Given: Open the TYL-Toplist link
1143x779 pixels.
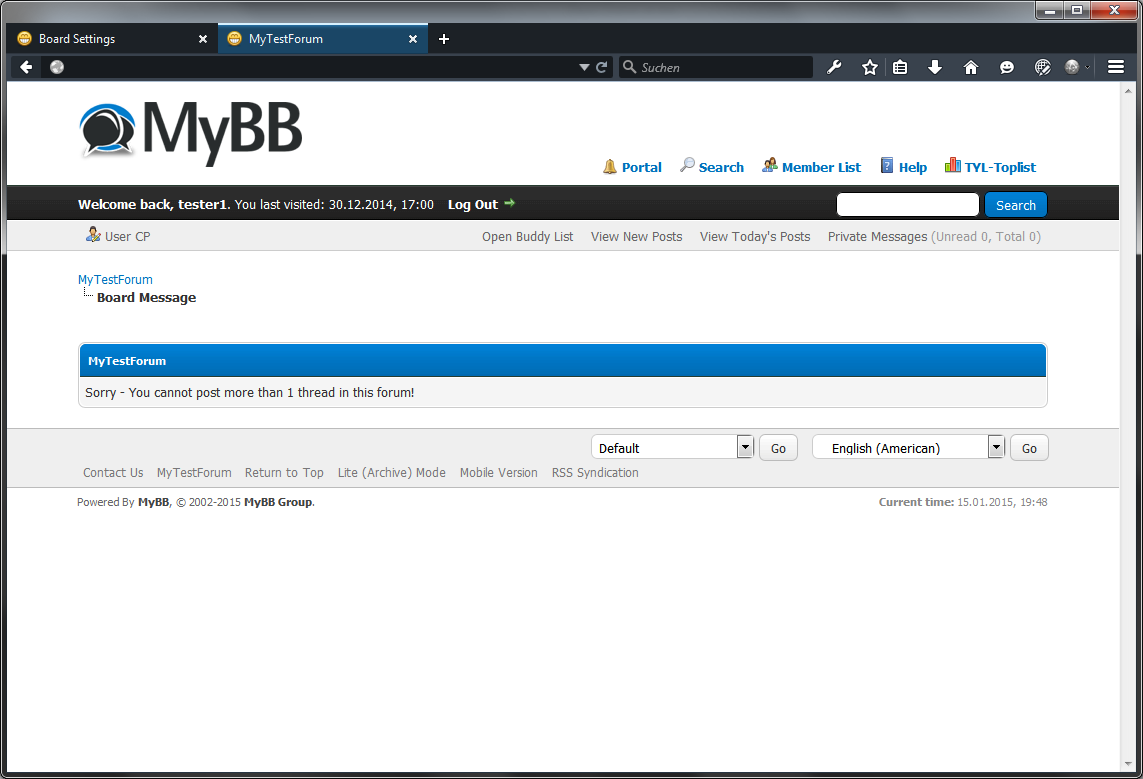Looking at the screenshot, I should (999, 167).
